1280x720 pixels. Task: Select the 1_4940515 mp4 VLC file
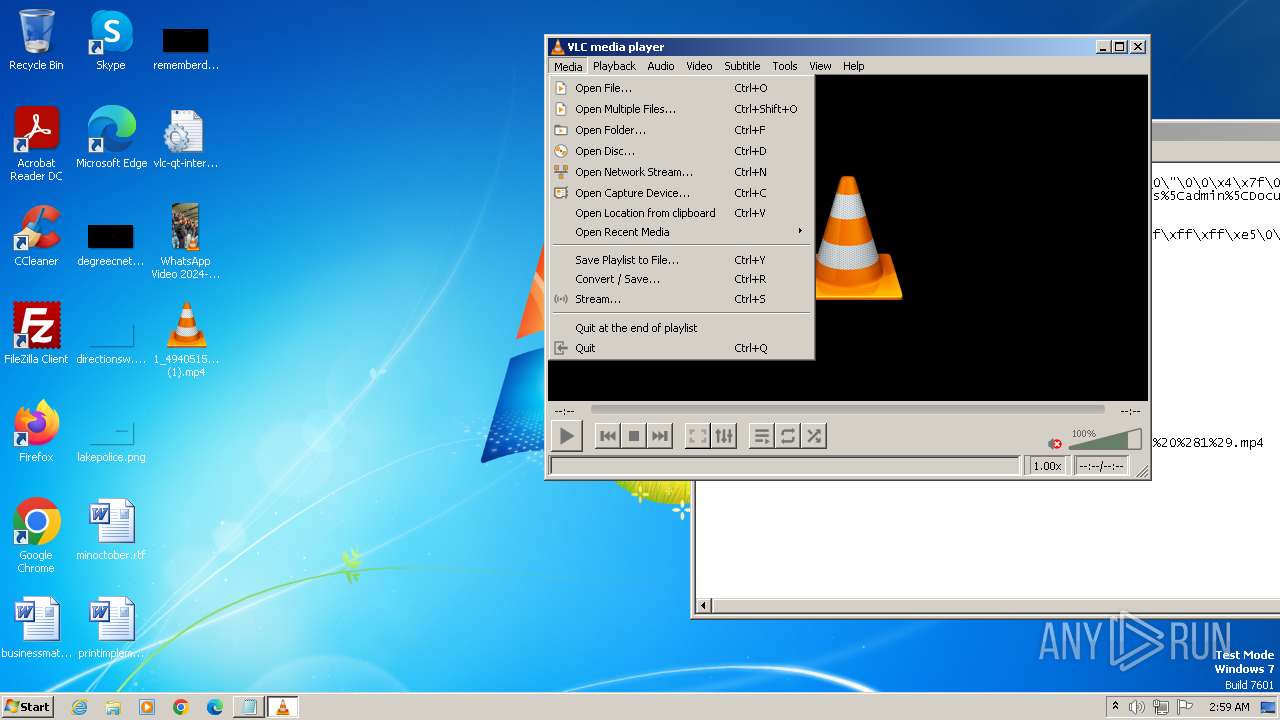coord(185,339)
